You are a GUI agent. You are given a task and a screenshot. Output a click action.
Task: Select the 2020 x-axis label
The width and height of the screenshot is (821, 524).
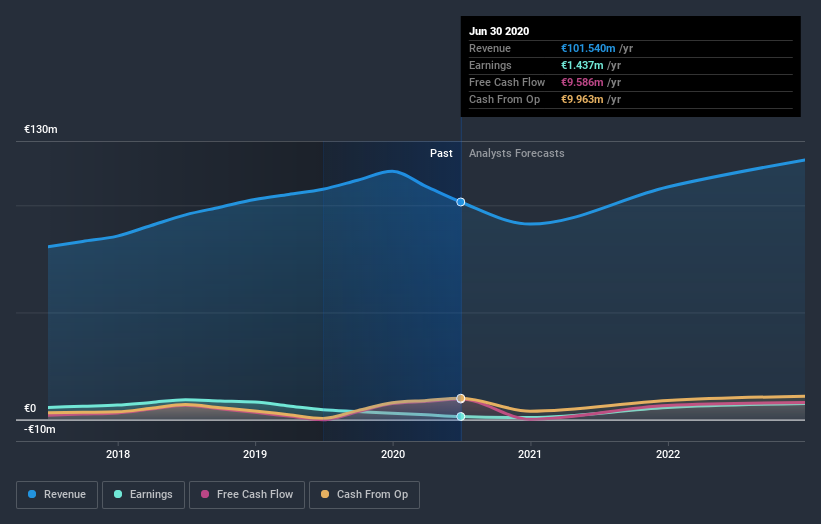tap(393, 454)
